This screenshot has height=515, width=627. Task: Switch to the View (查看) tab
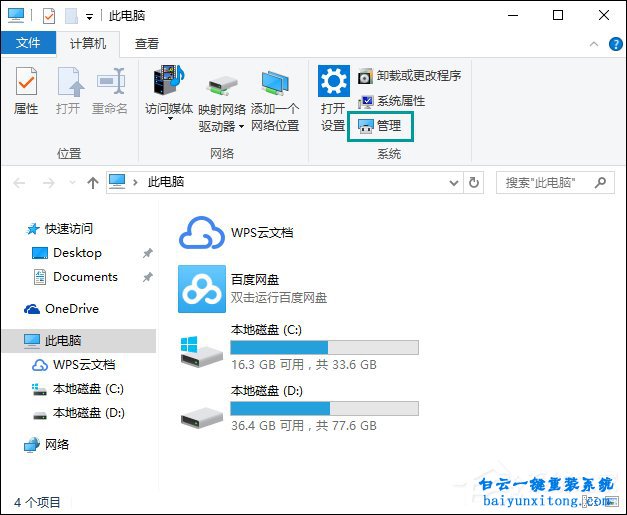(147, 43)
